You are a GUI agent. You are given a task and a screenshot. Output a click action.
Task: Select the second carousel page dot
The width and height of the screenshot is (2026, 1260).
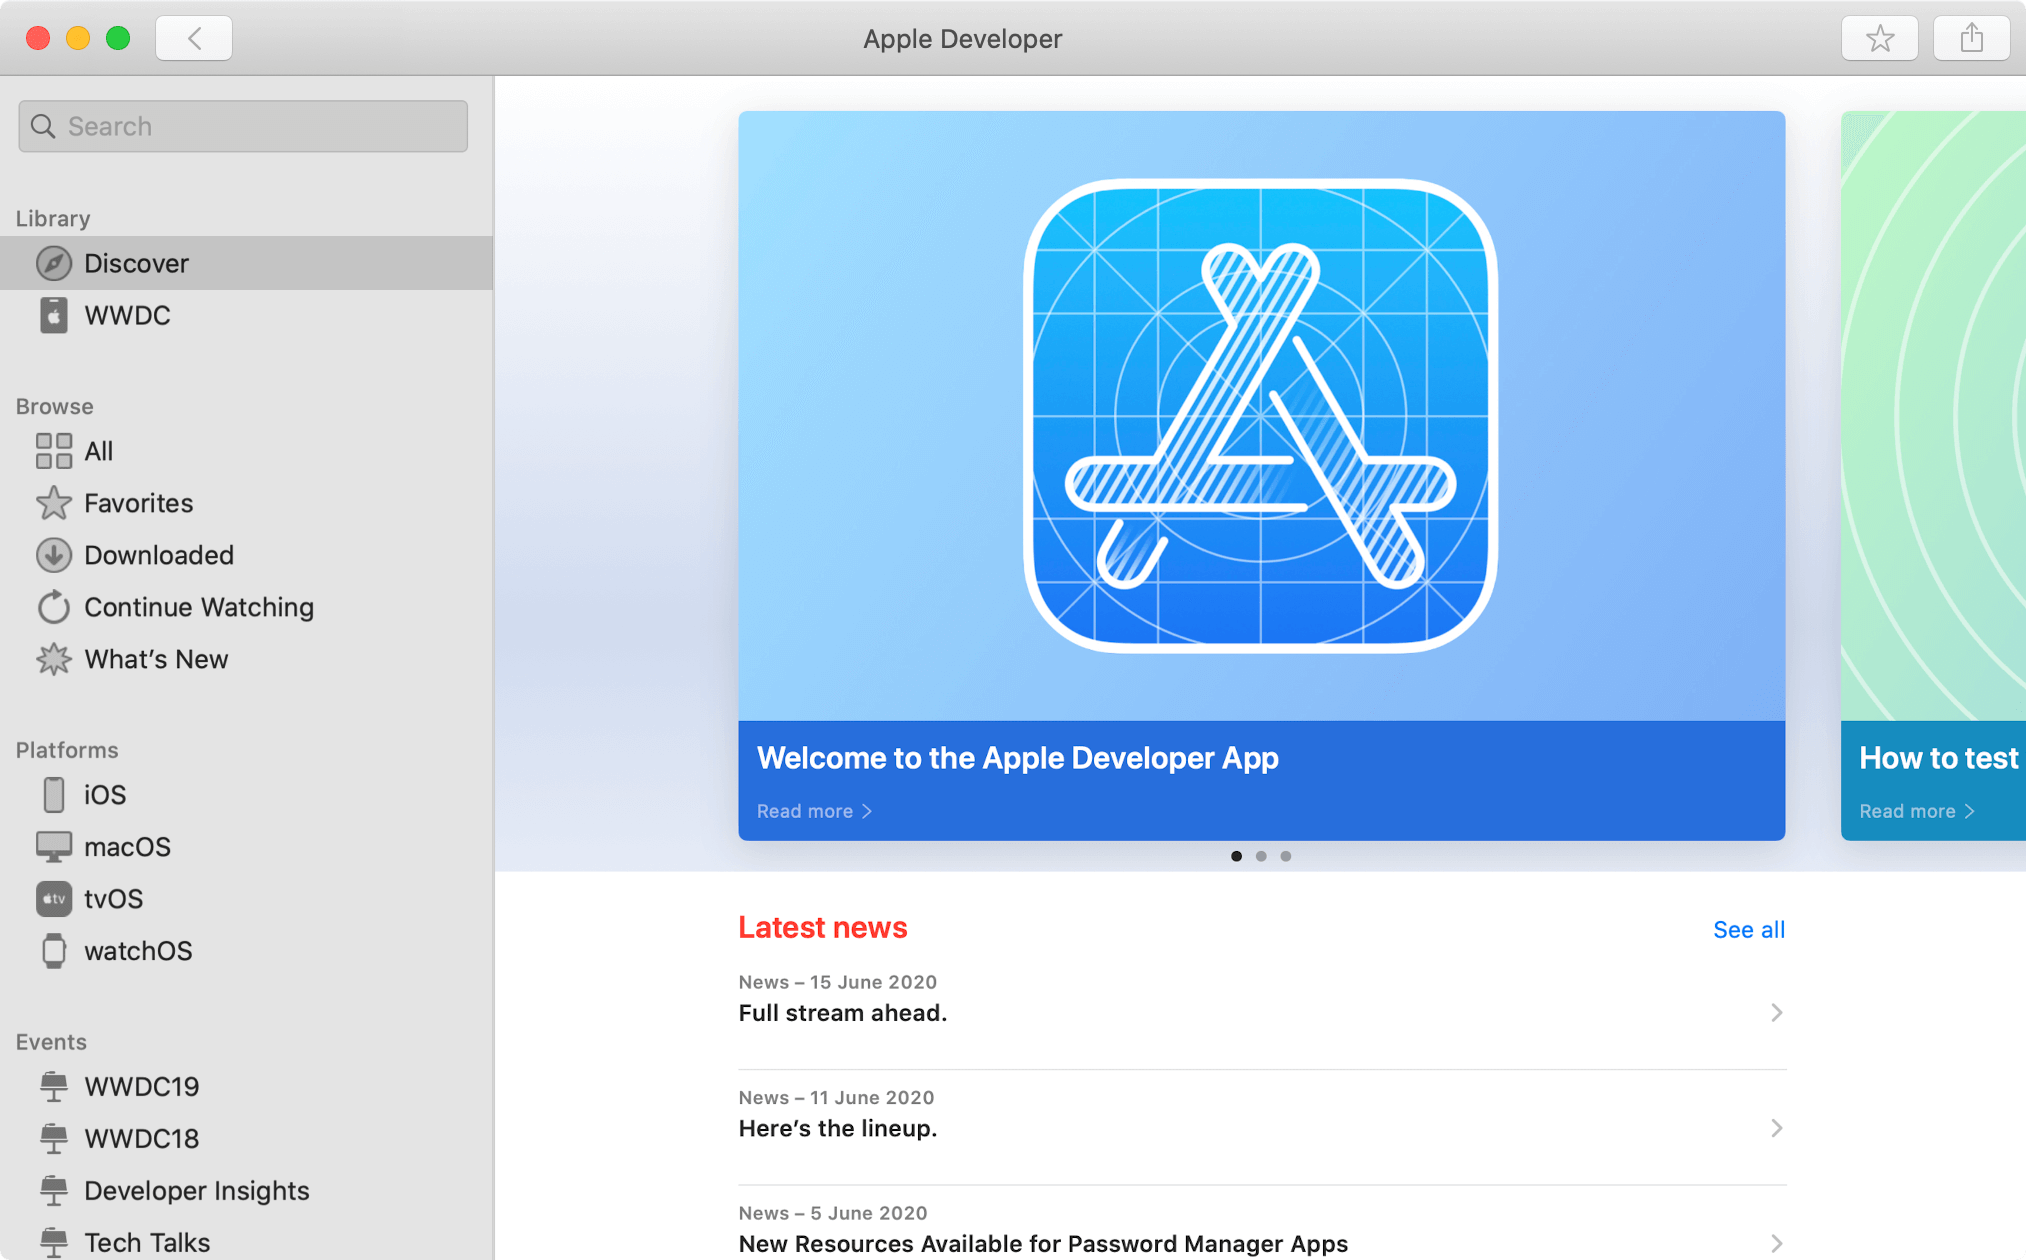click(x=1261, y=856)
